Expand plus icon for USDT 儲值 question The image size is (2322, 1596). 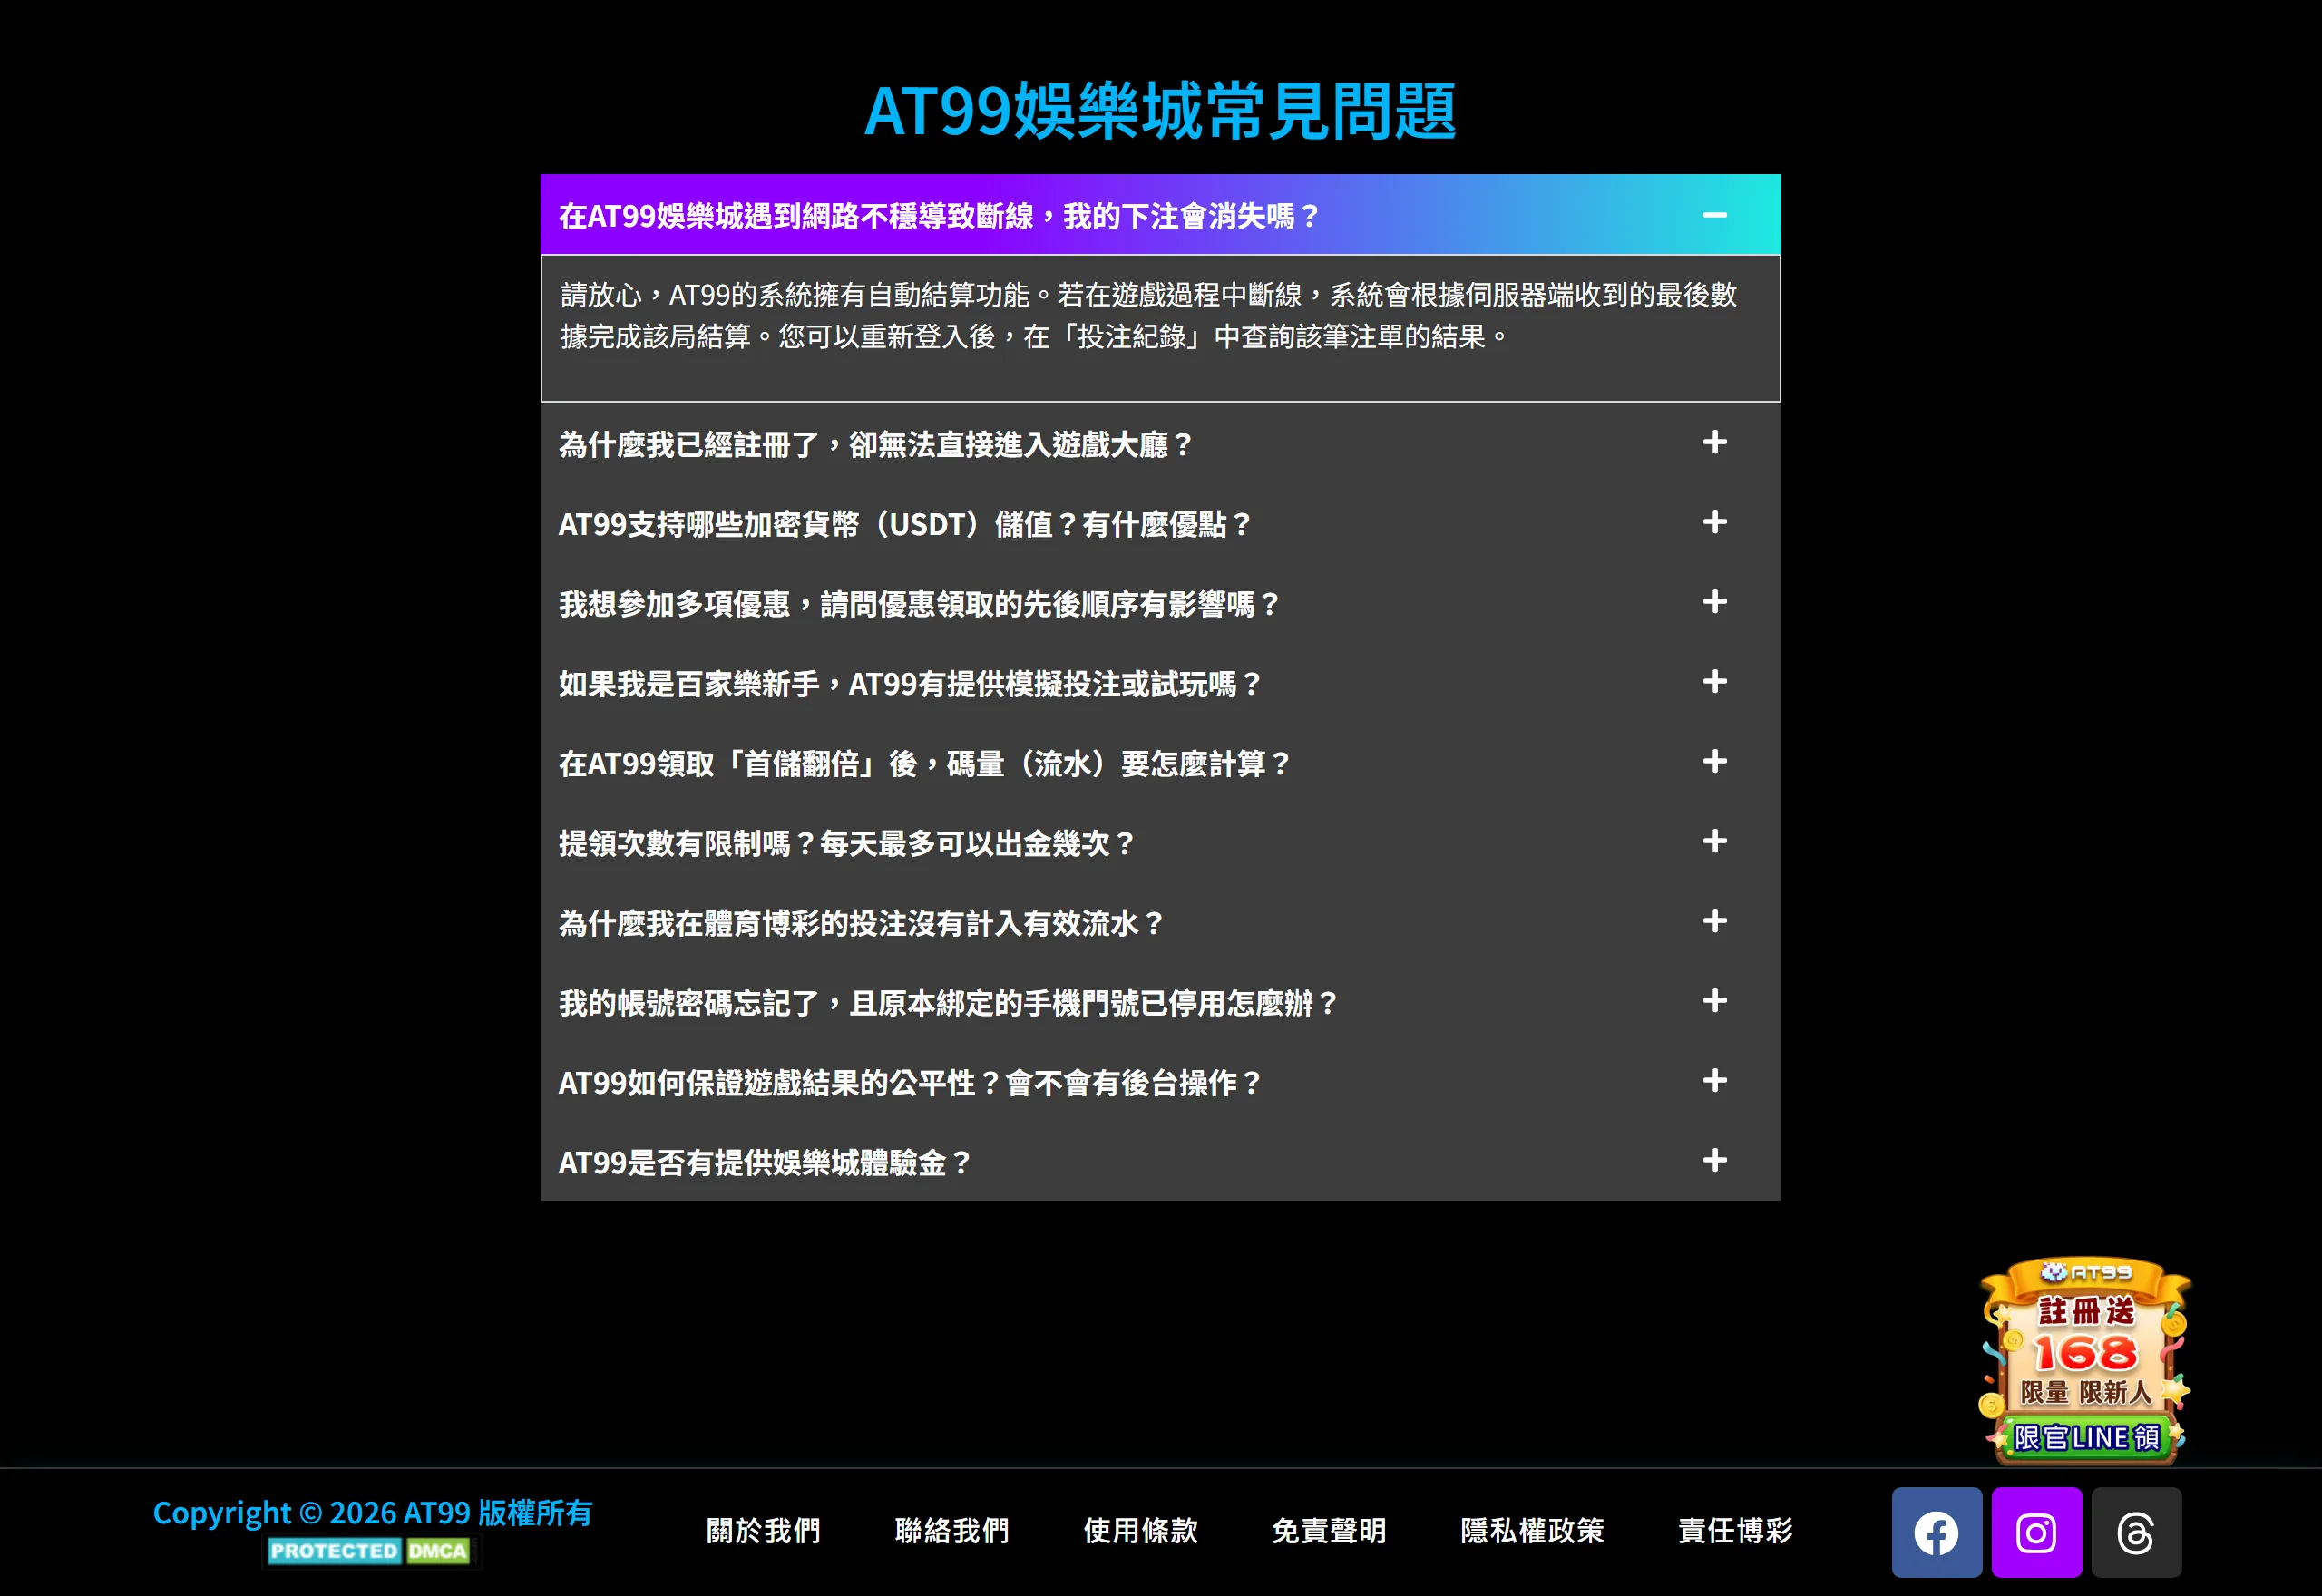point(1715,523)
